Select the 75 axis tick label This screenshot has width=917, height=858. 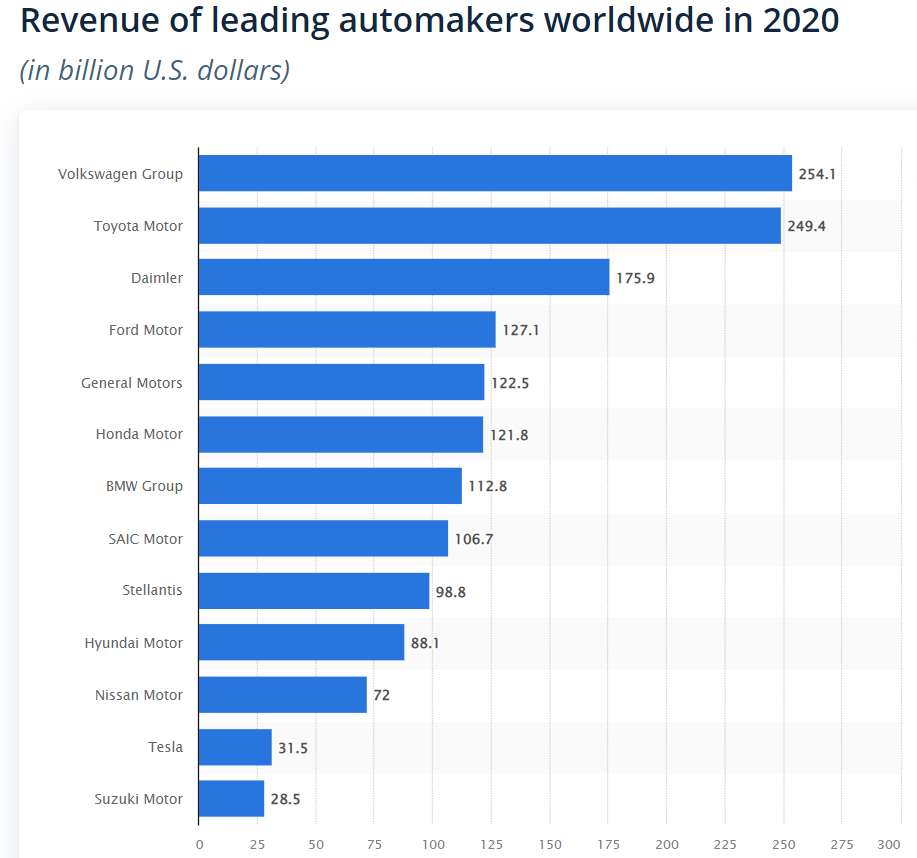374,845
